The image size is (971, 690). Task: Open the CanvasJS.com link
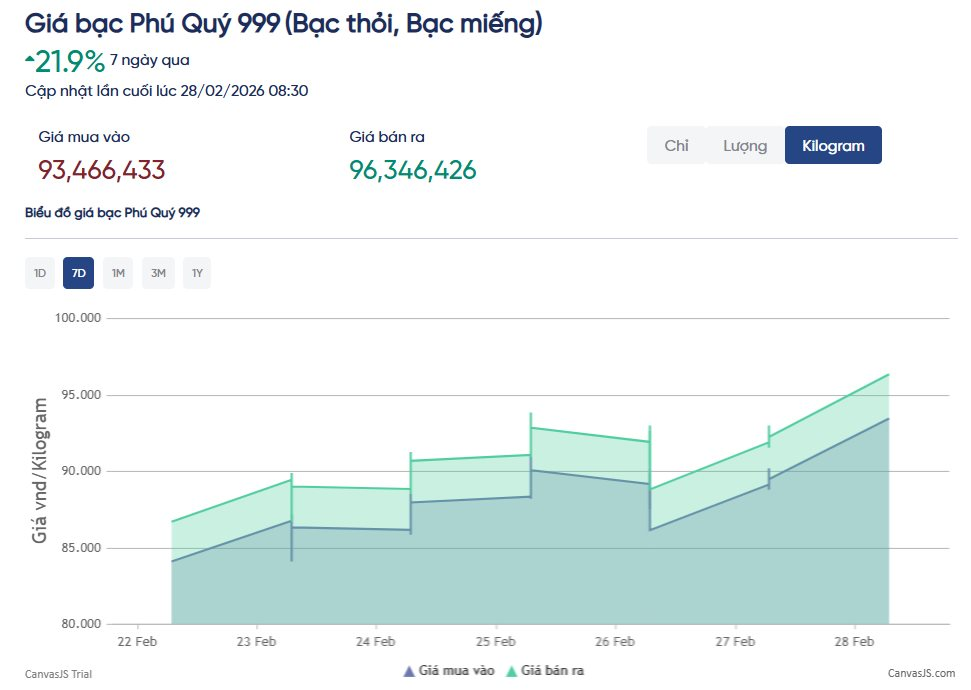click(x=922, y=674)
